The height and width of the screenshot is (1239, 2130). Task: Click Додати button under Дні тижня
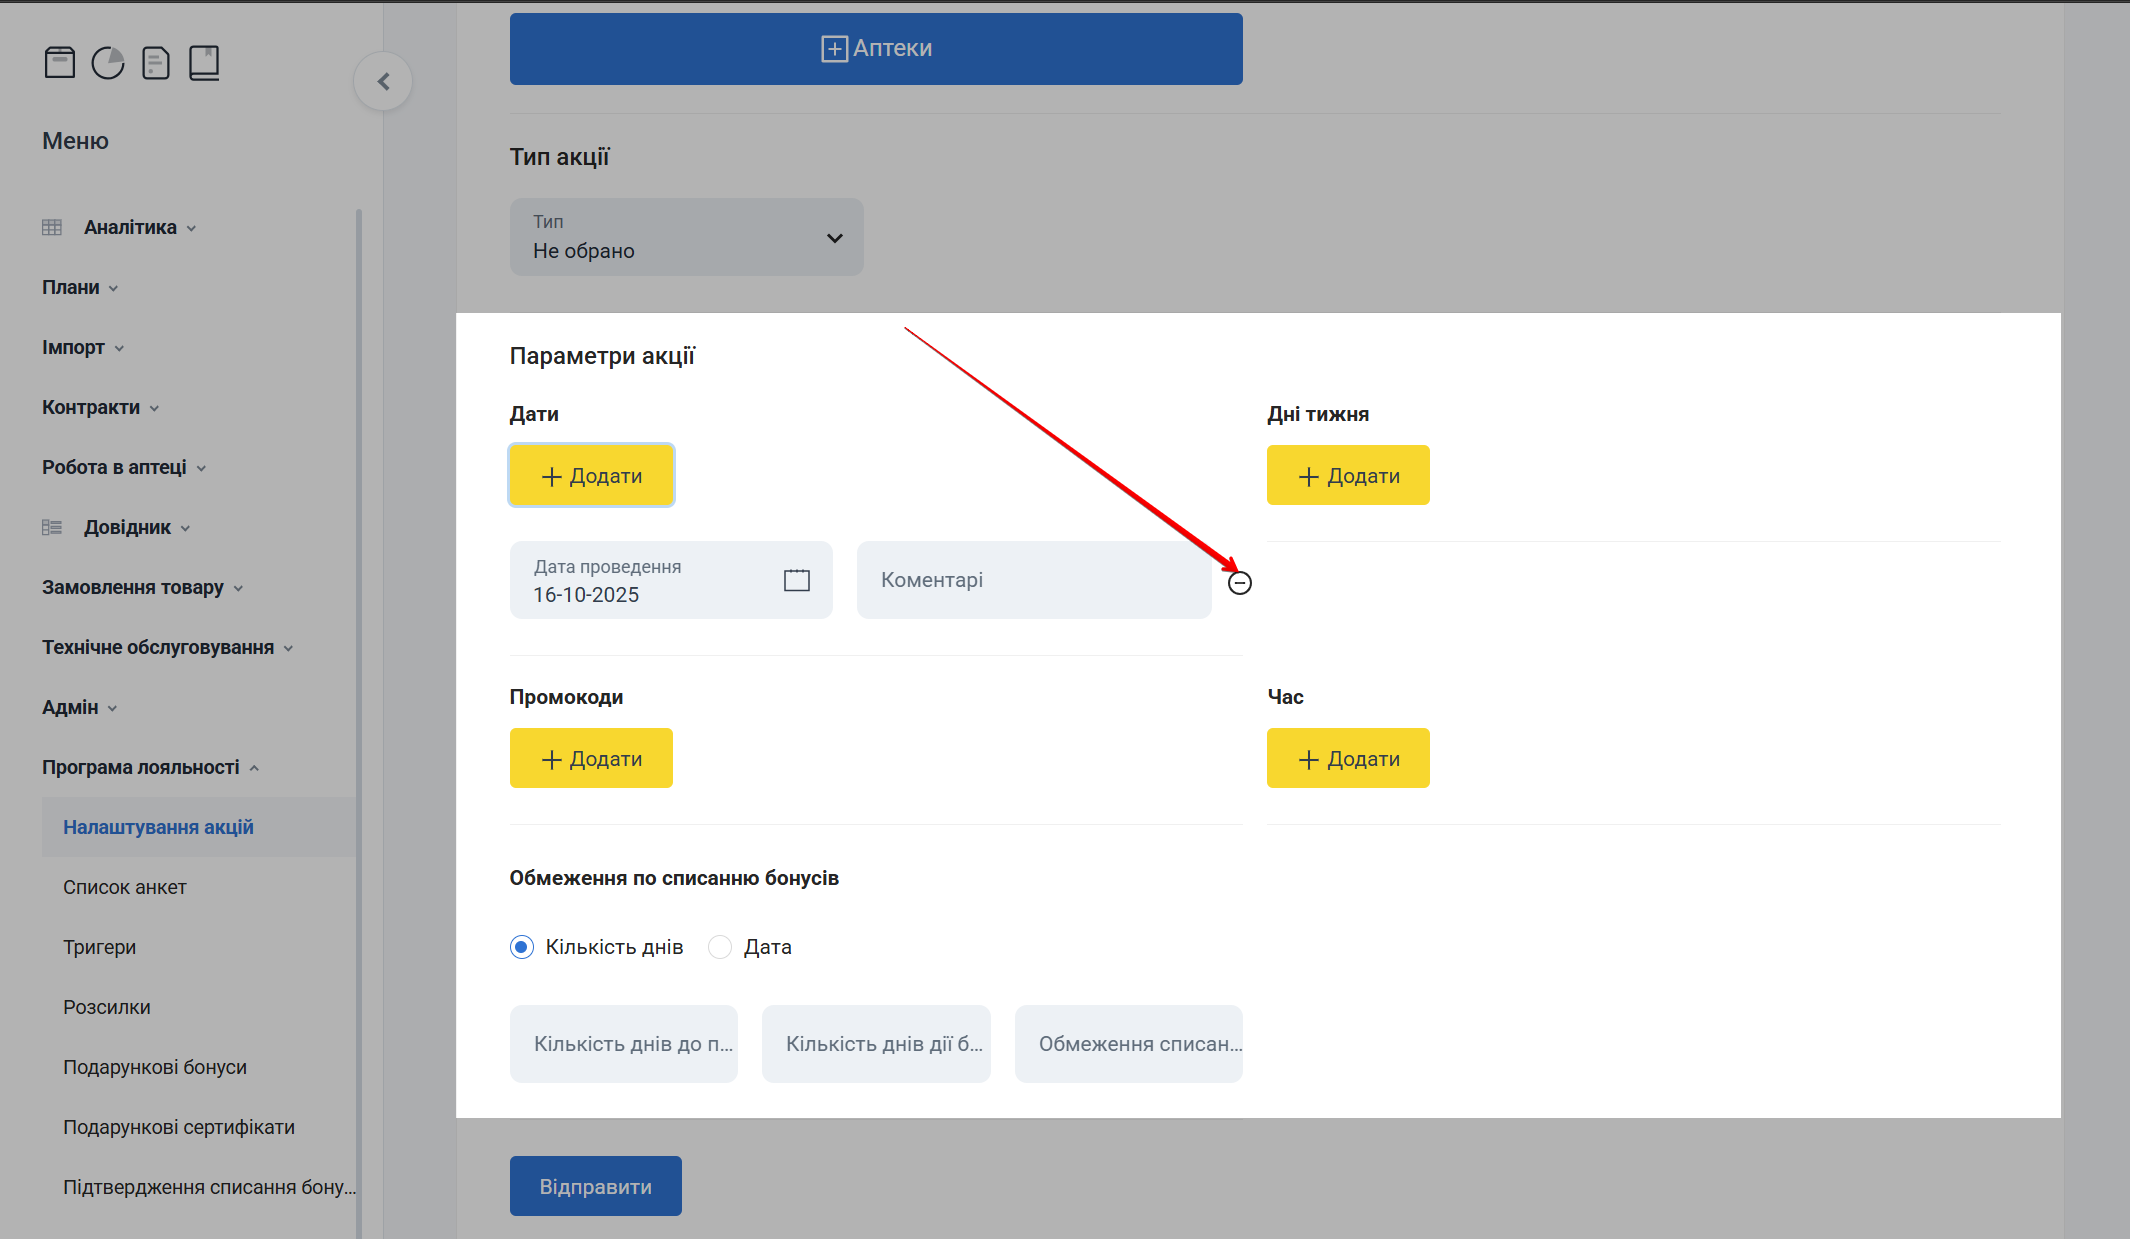point(1347,476)
